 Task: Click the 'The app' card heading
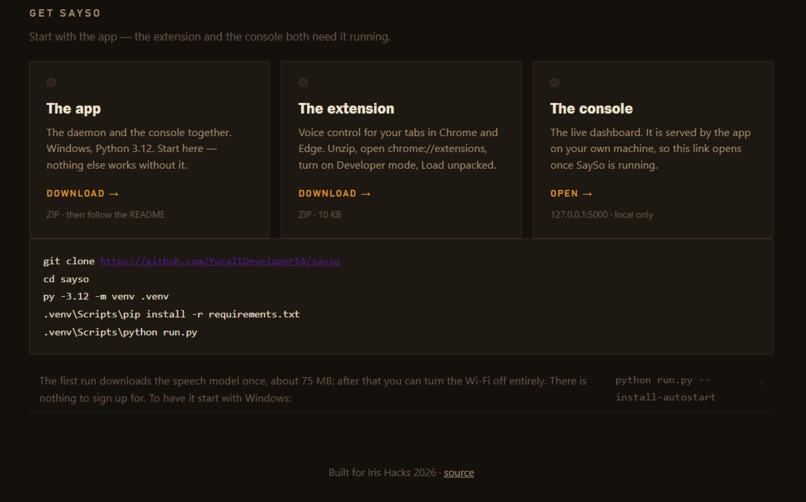(74, 108)
